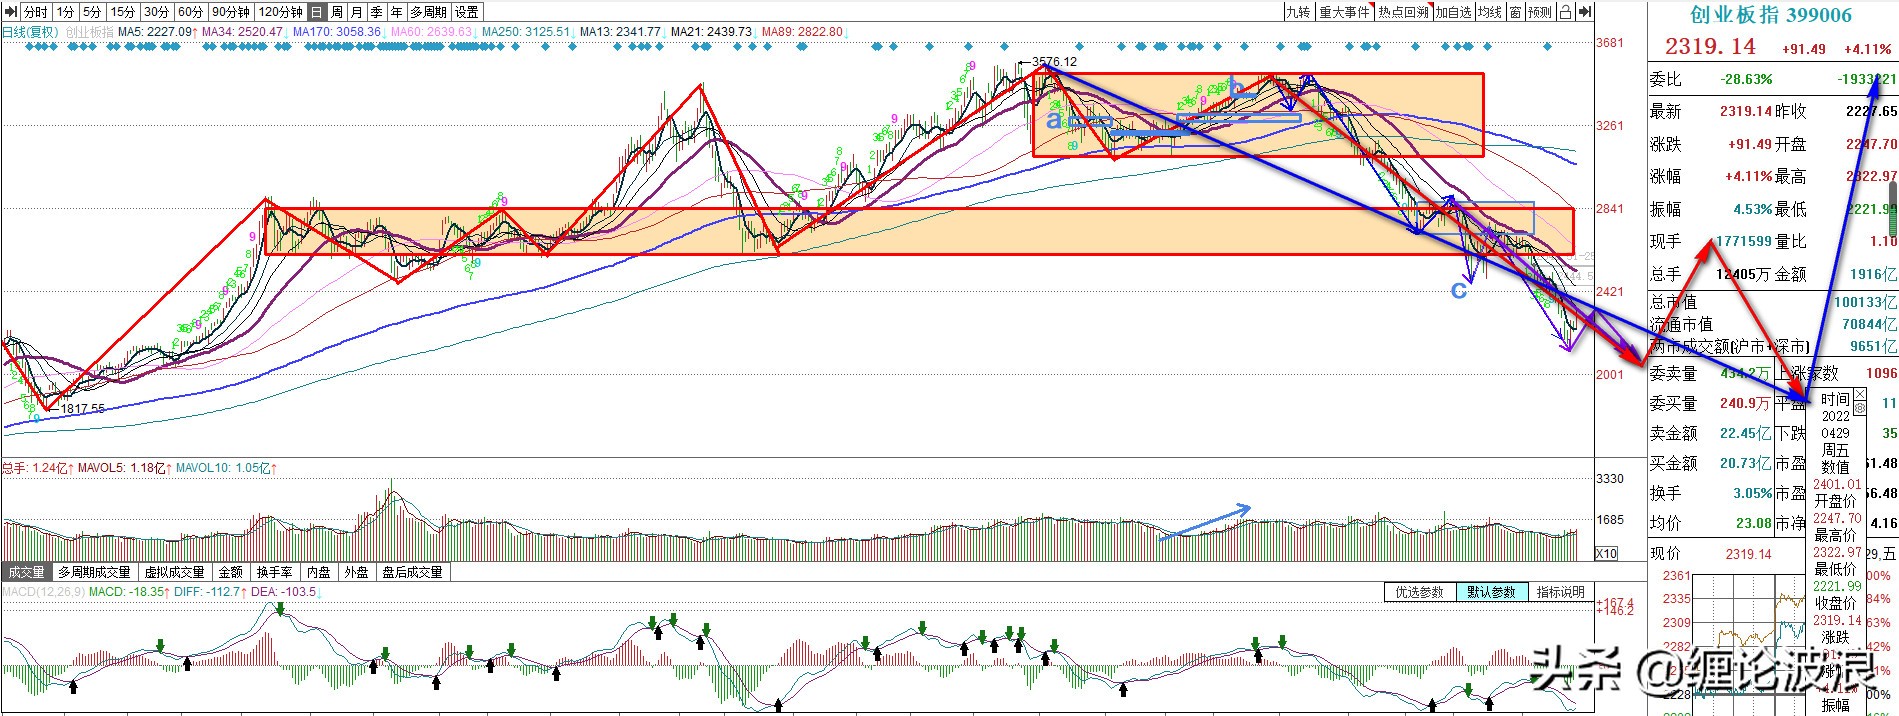Select the 30分 period tab
1899x716 pixels.
point(157,12)
